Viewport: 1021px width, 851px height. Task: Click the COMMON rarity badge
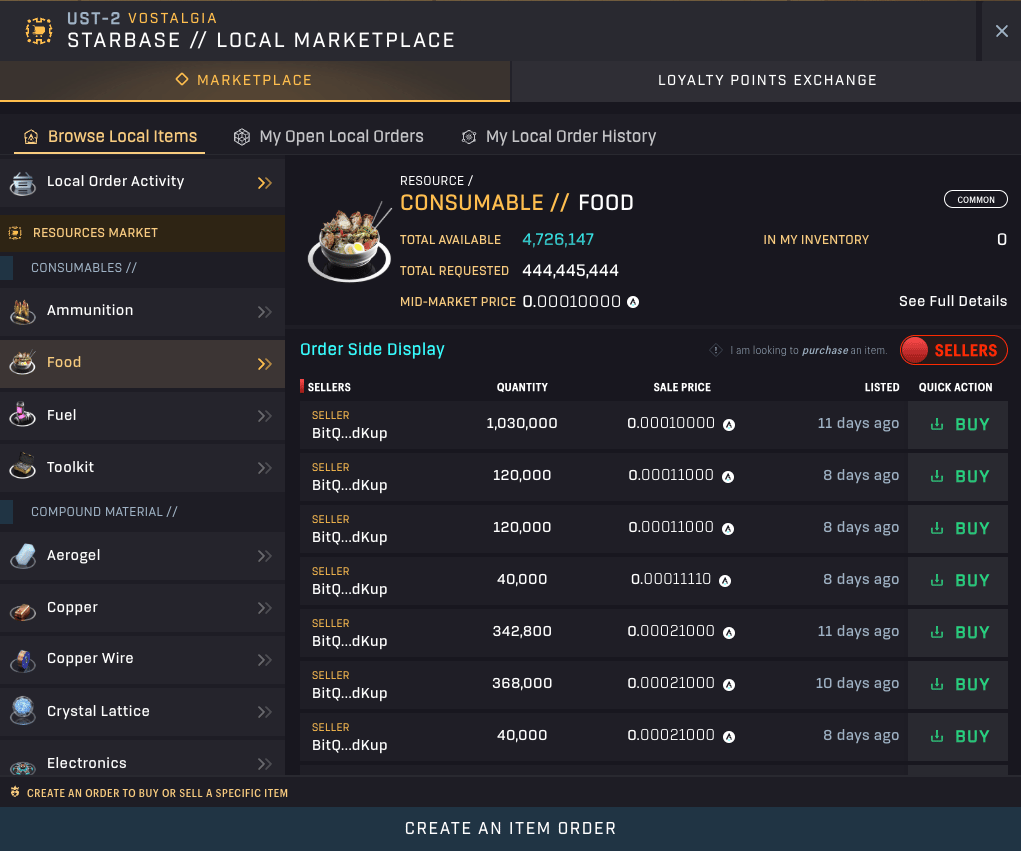(x=975, y=199)
